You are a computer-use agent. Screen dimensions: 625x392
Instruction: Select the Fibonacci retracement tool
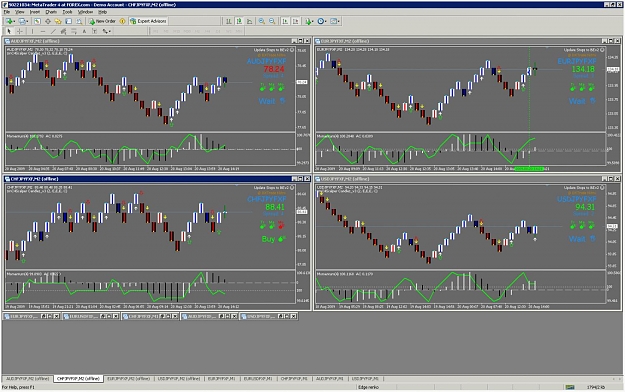(x=74, y=31)
